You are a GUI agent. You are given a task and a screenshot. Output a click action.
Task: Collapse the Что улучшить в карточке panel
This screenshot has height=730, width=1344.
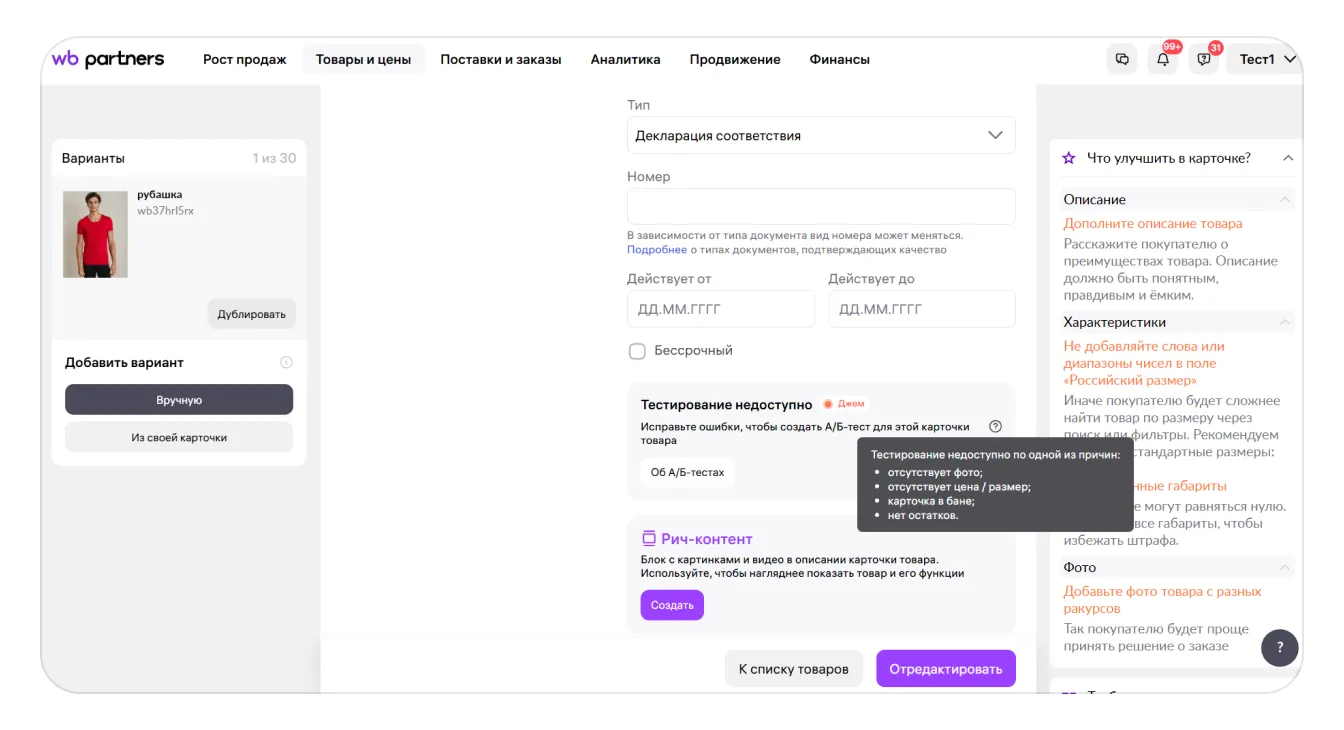[1288, 158]
